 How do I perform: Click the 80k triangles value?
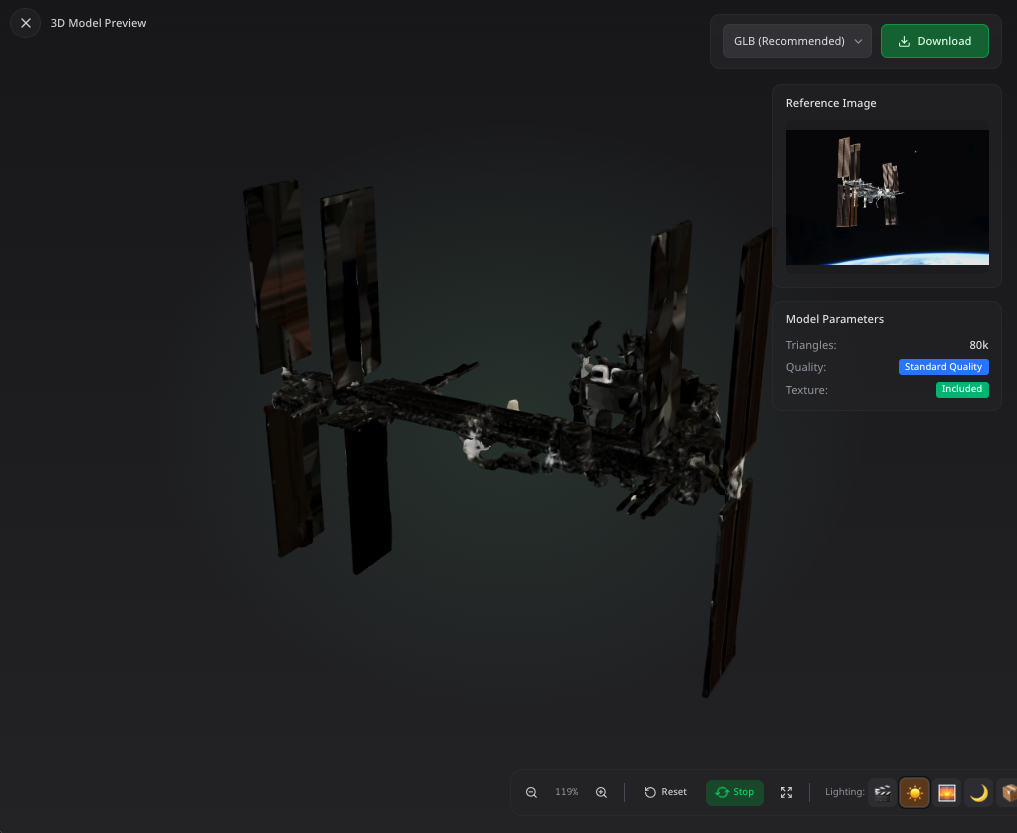point(978,345)
